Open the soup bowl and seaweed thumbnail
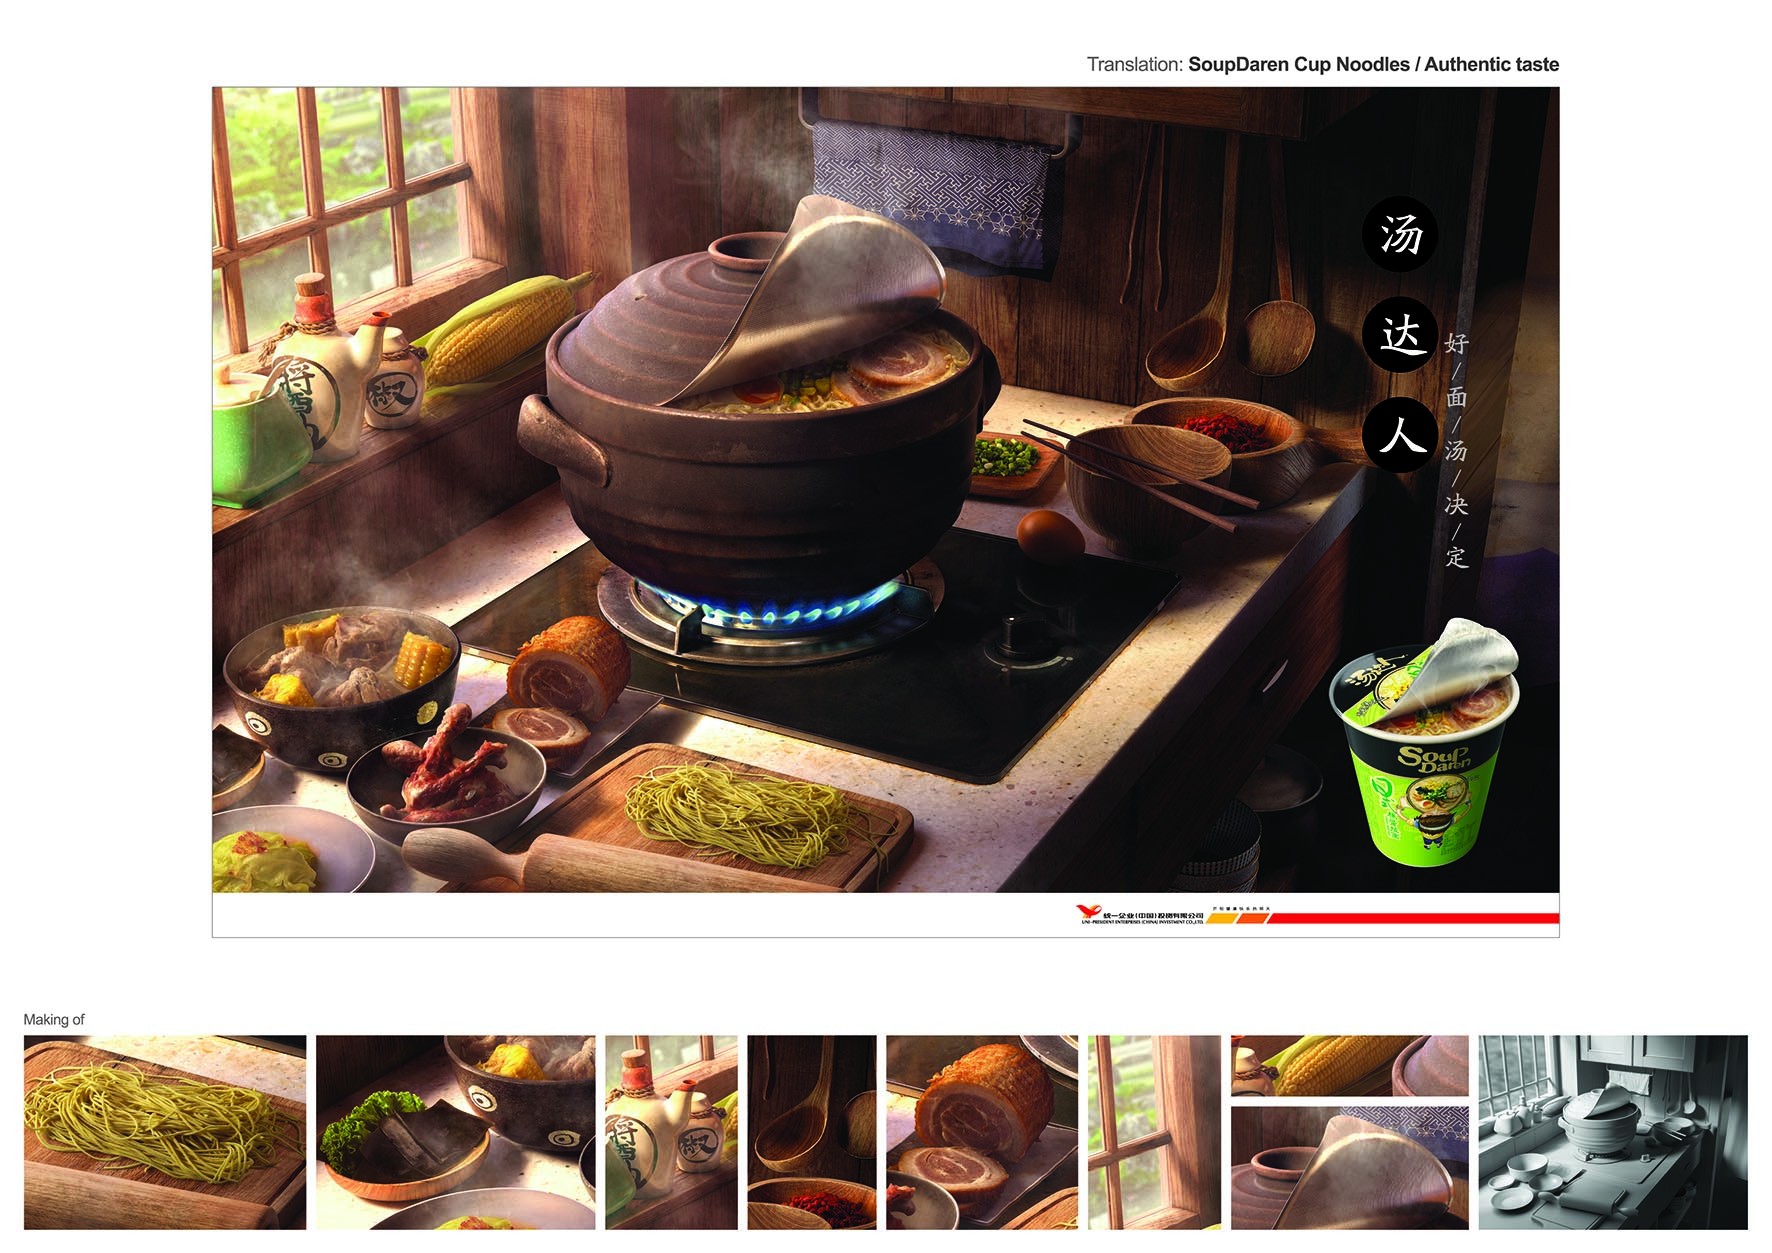The height and width of the screenshot is (1253, 1772). click(x=455, y=1132)
